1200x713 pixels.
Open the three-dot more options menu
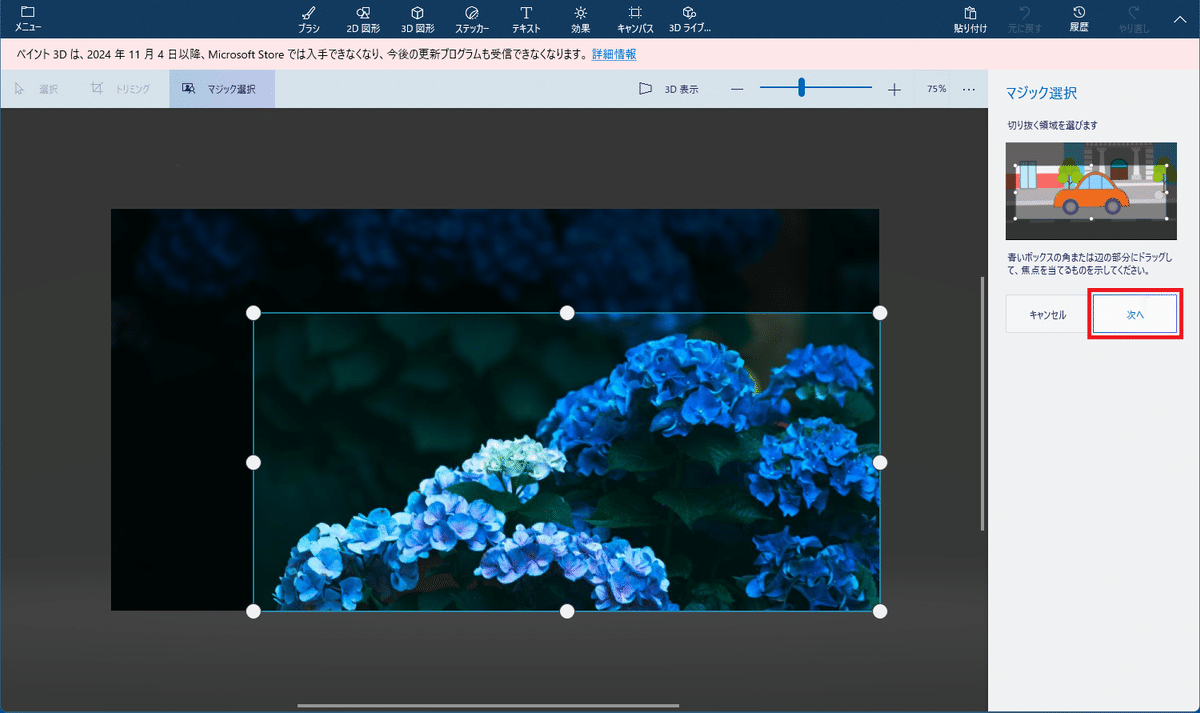point(969,89)
